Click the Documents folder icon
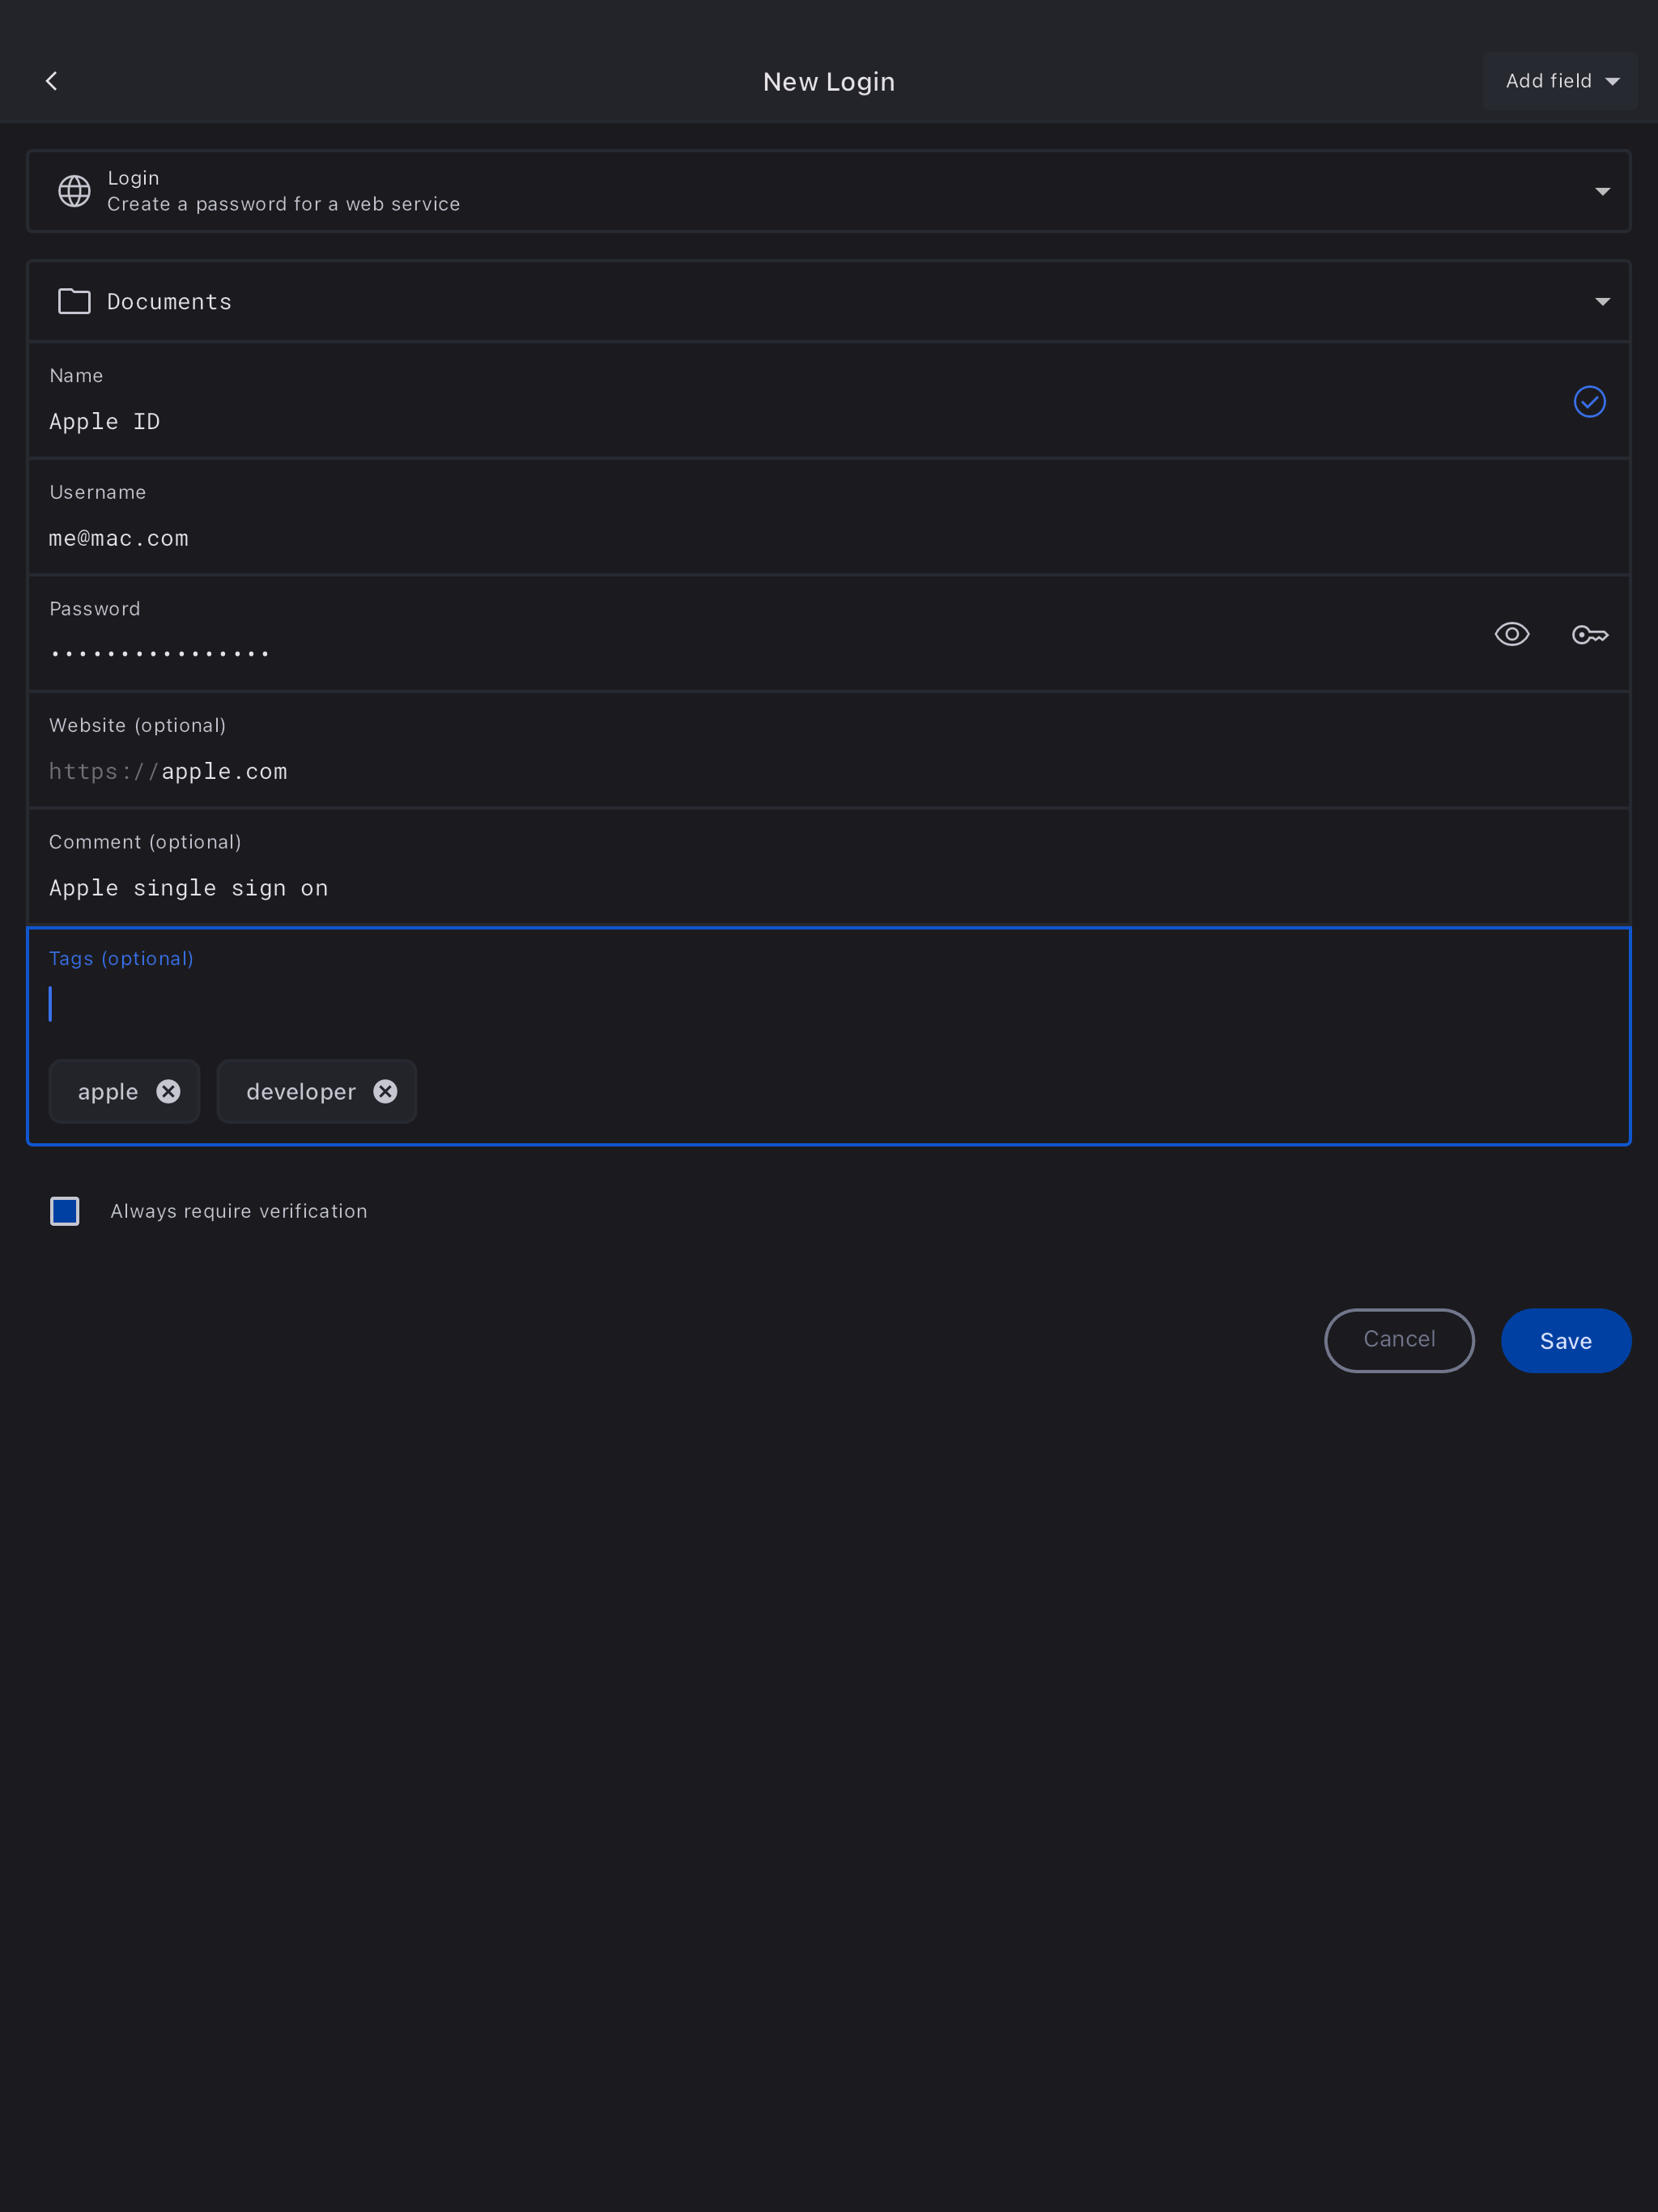The image size is (1658, 2212). coord(74,302)
